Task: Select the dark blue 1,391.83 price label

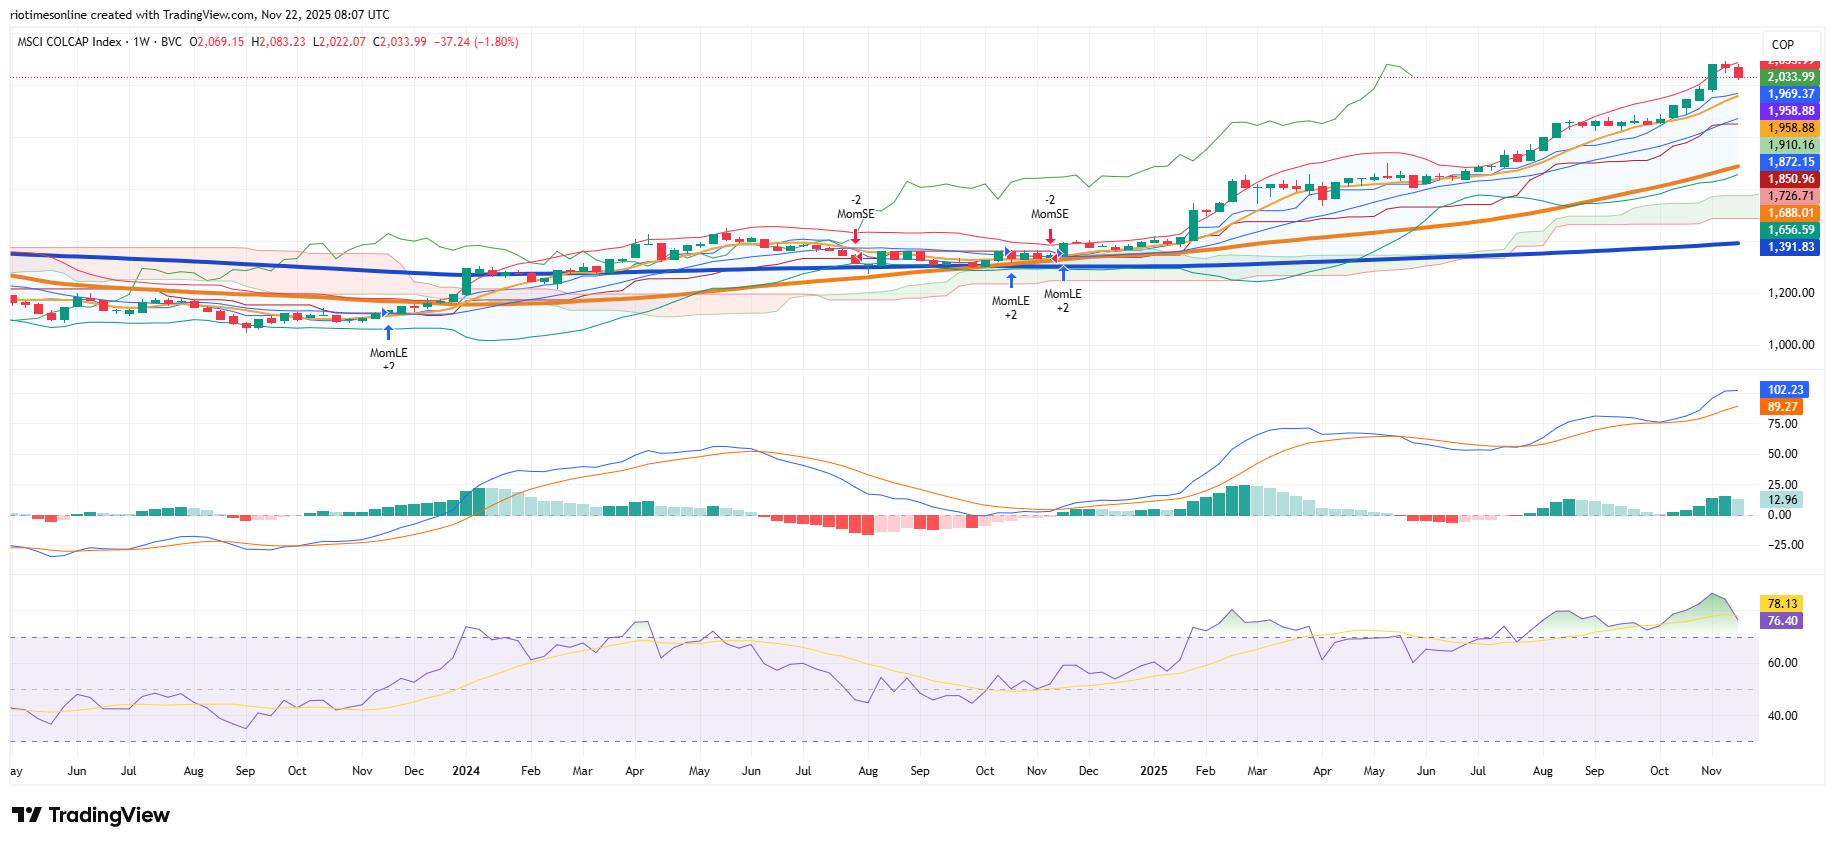Action: pos(1790,247)
